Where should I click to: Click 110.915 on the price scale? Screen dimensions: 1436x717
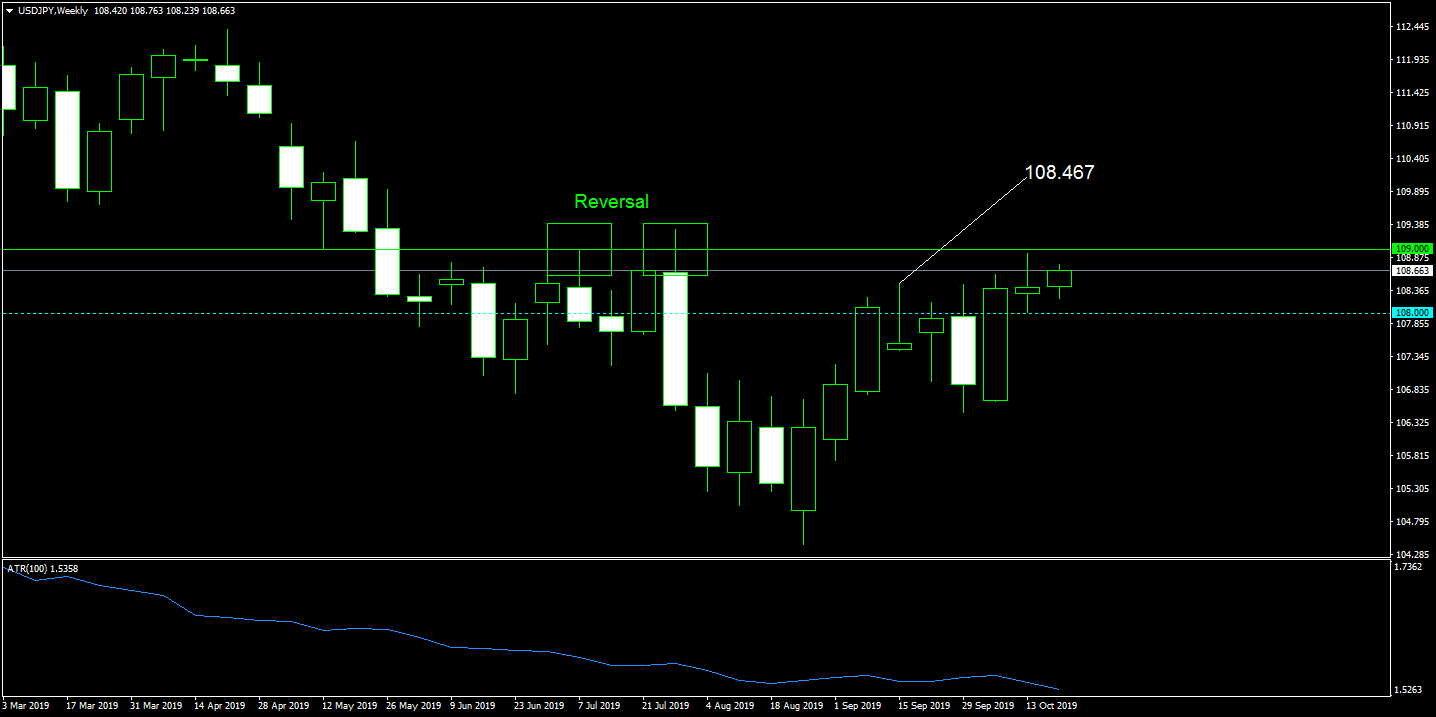pyautogui.click(x=1411, y=126)
